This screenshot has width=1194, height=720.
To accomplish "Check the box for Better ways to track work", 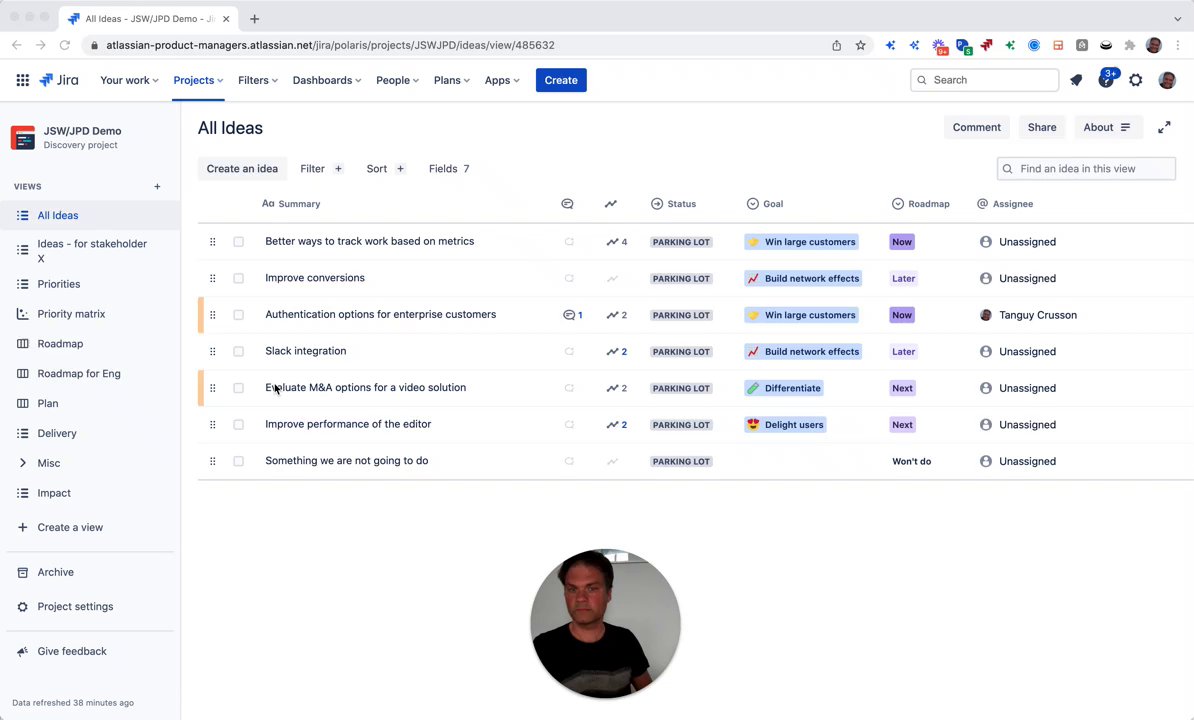I will (238, 242).
